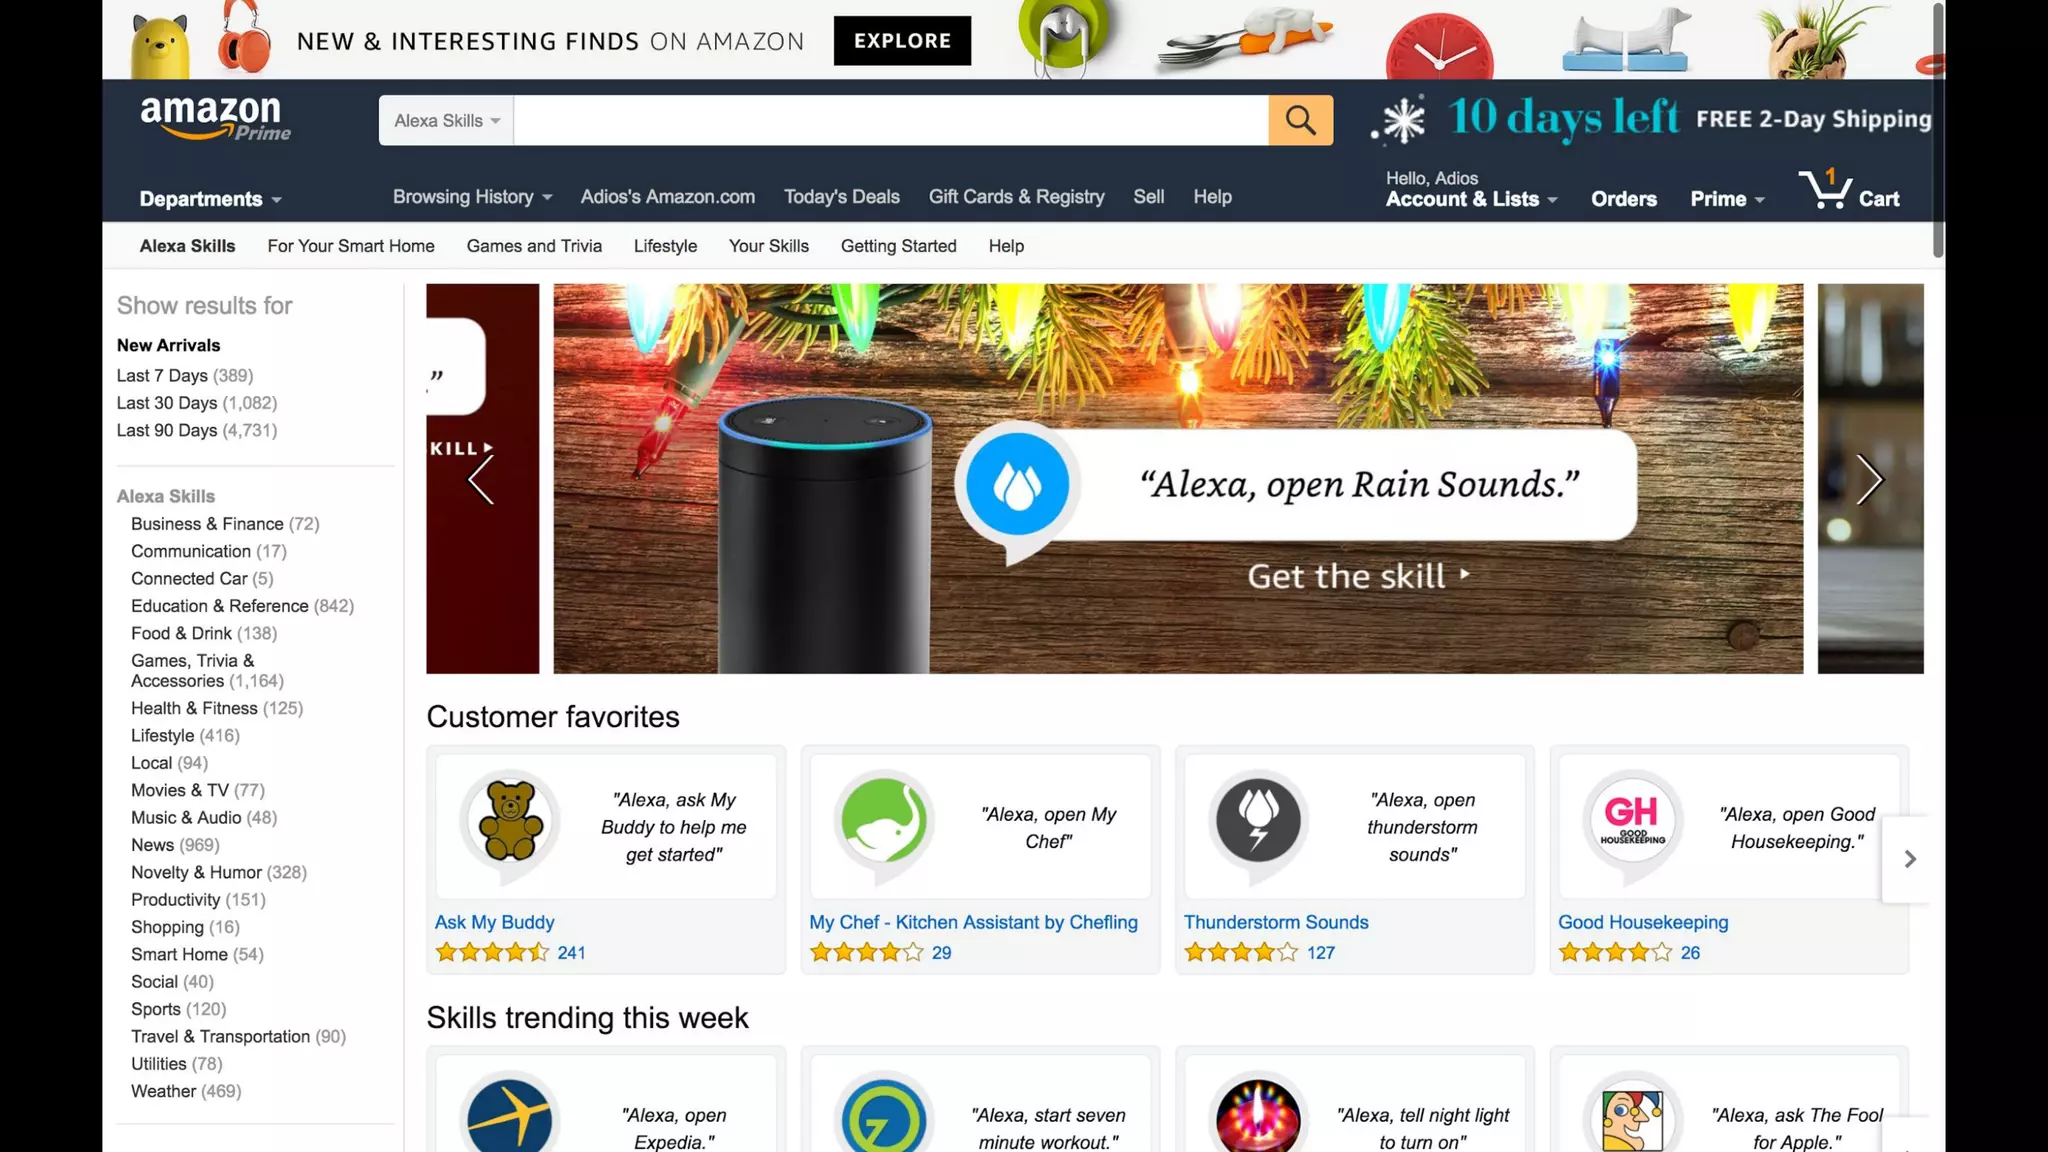Open the Account & Lists dropdown
The image size is (2048, 1152).
coord(1471,199)
